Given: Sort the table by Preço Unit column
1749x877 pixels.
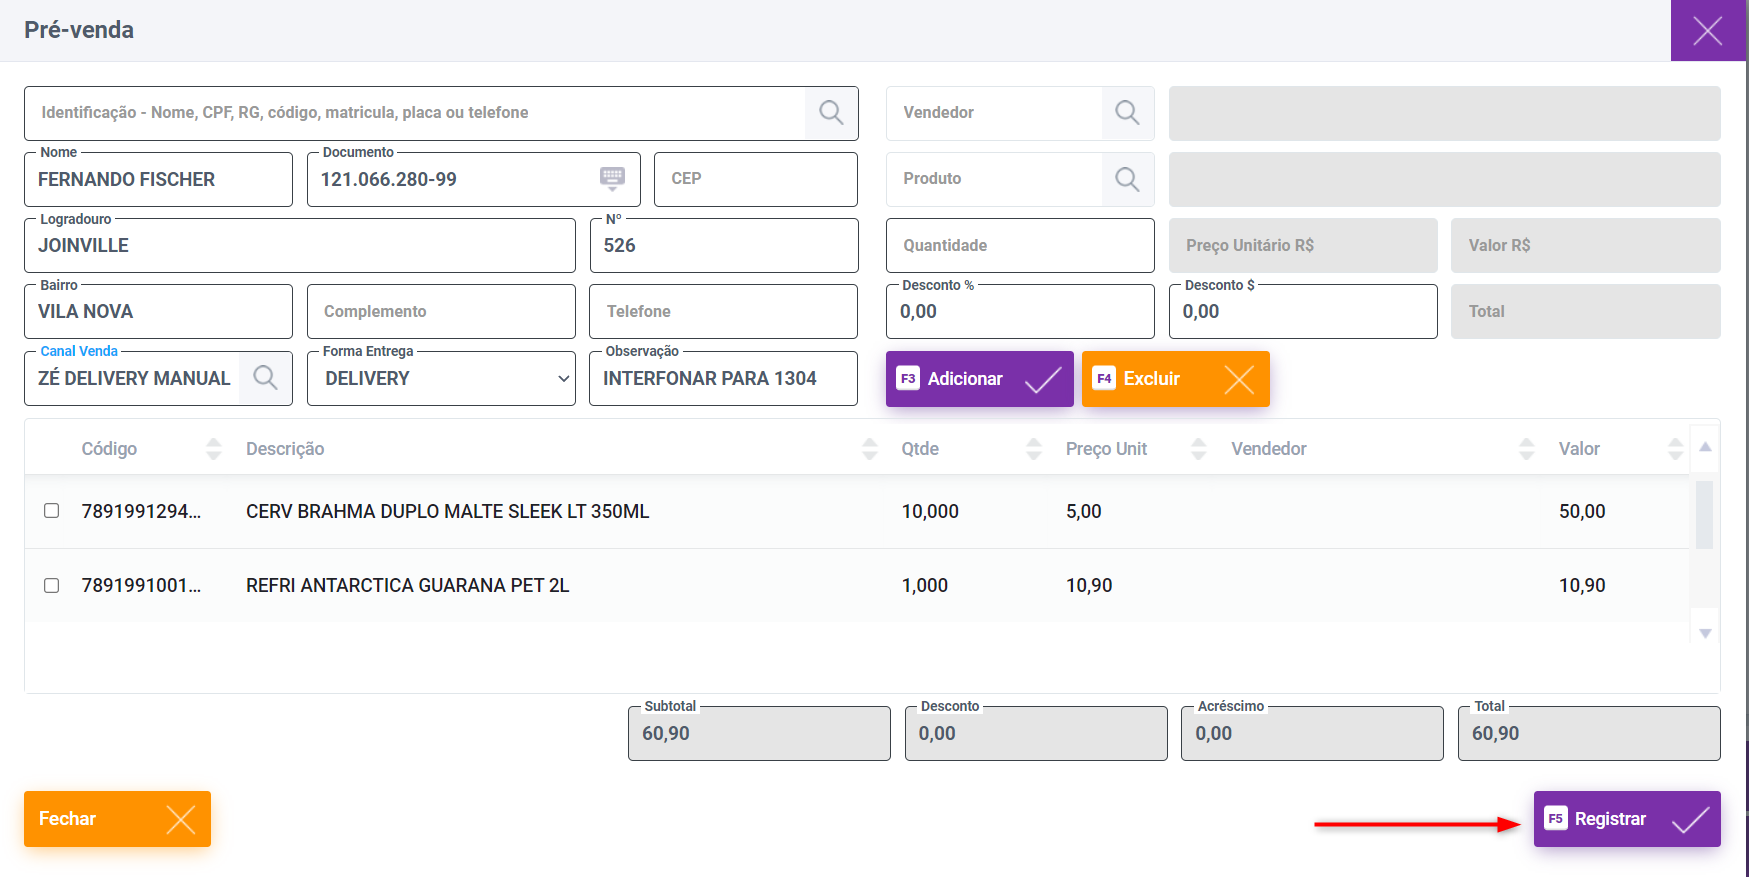Looking at the screenshot, I should pyautogui.click(x=1198, y=449).
